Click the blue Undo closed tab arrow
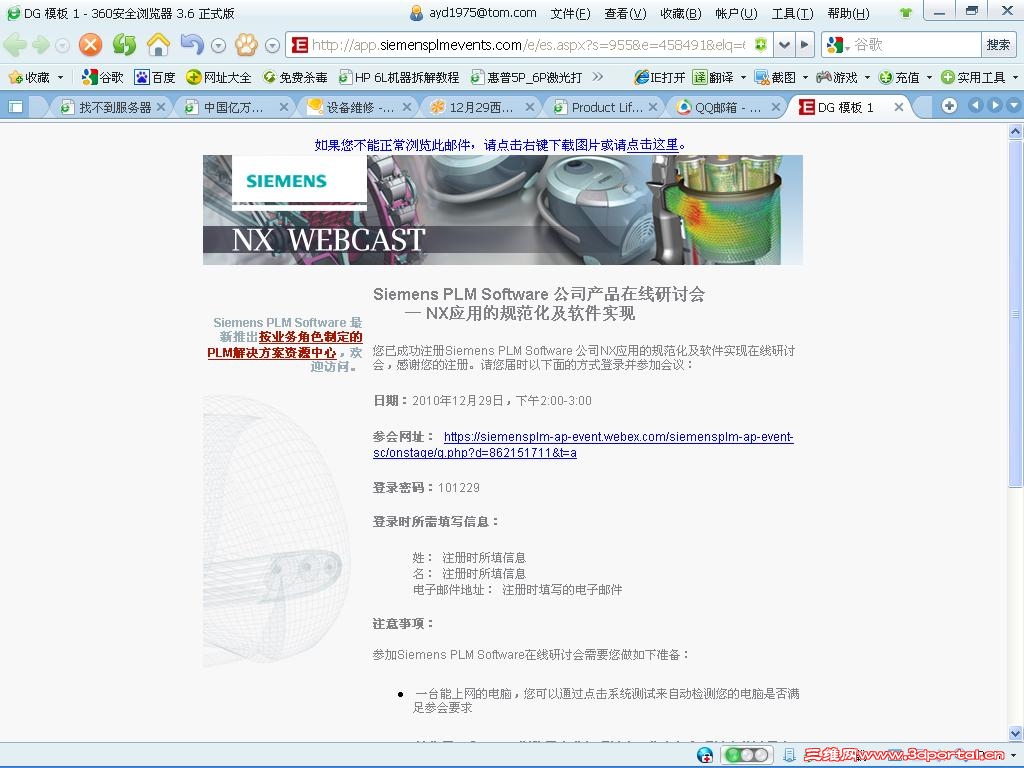Screen dimensions: 1024x768 pyautogui.click(x=192, y=44)
